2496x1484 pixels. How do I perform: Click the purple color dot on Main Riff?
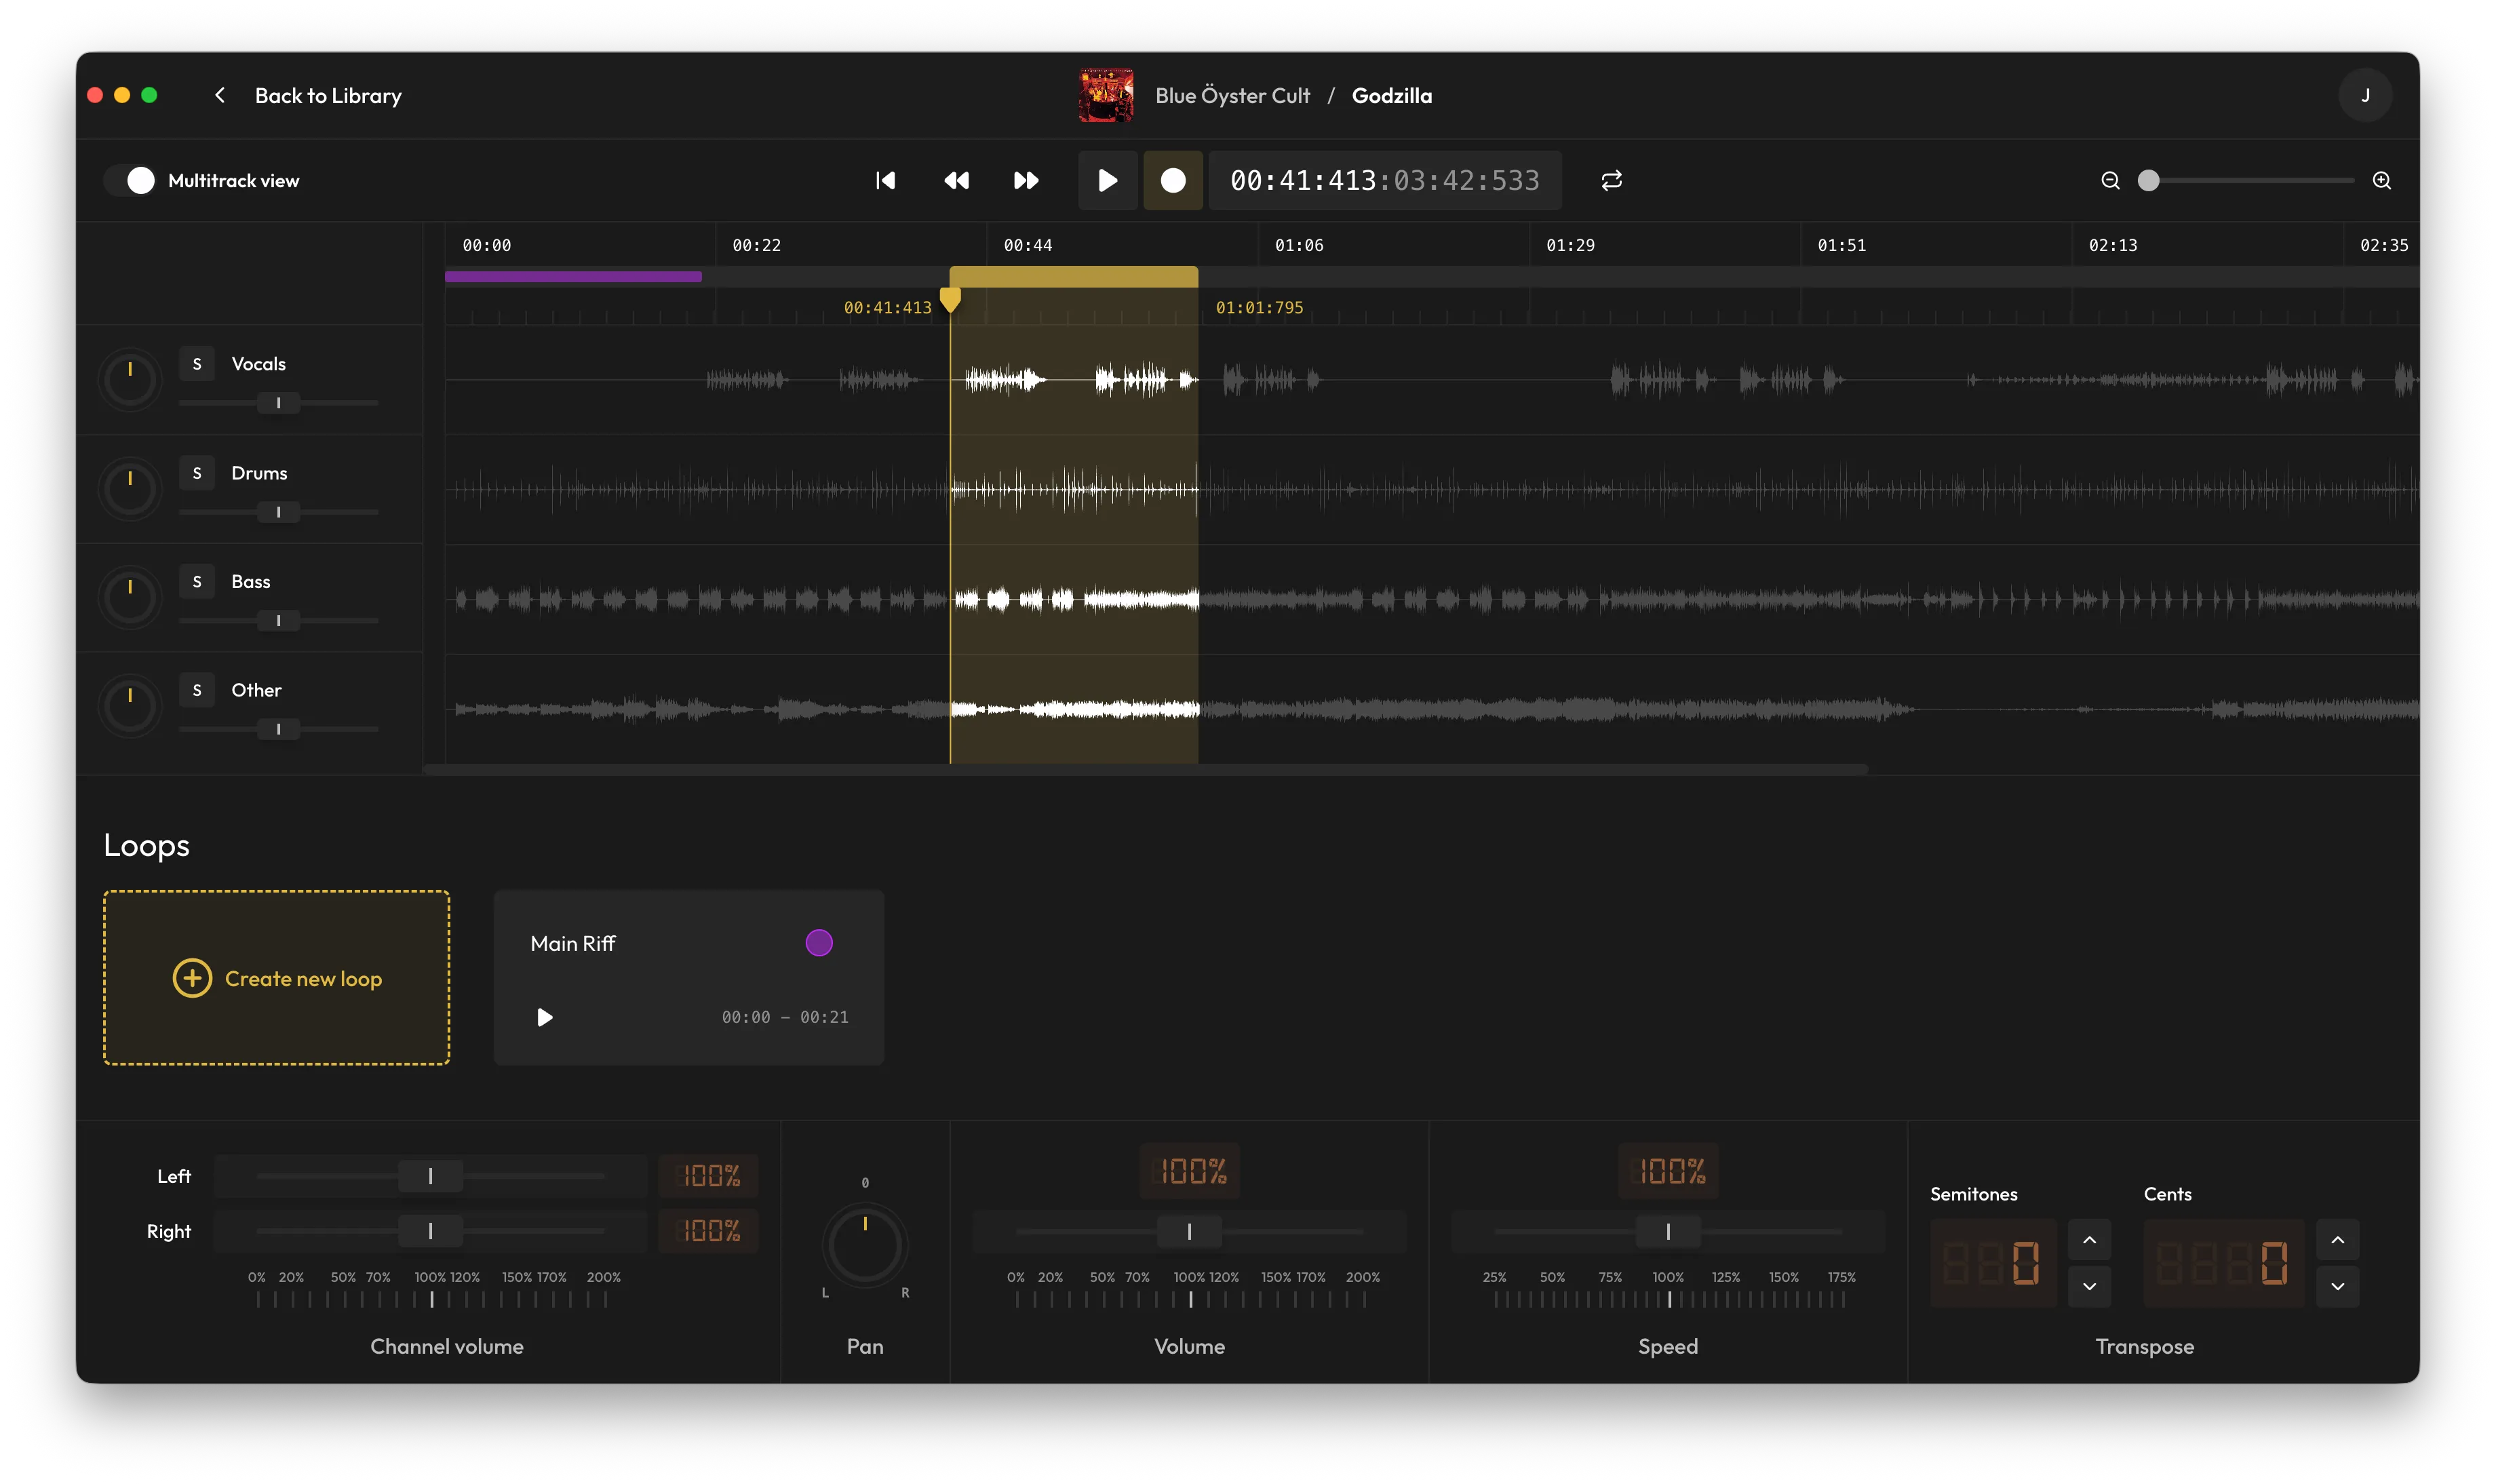point(819,943)
